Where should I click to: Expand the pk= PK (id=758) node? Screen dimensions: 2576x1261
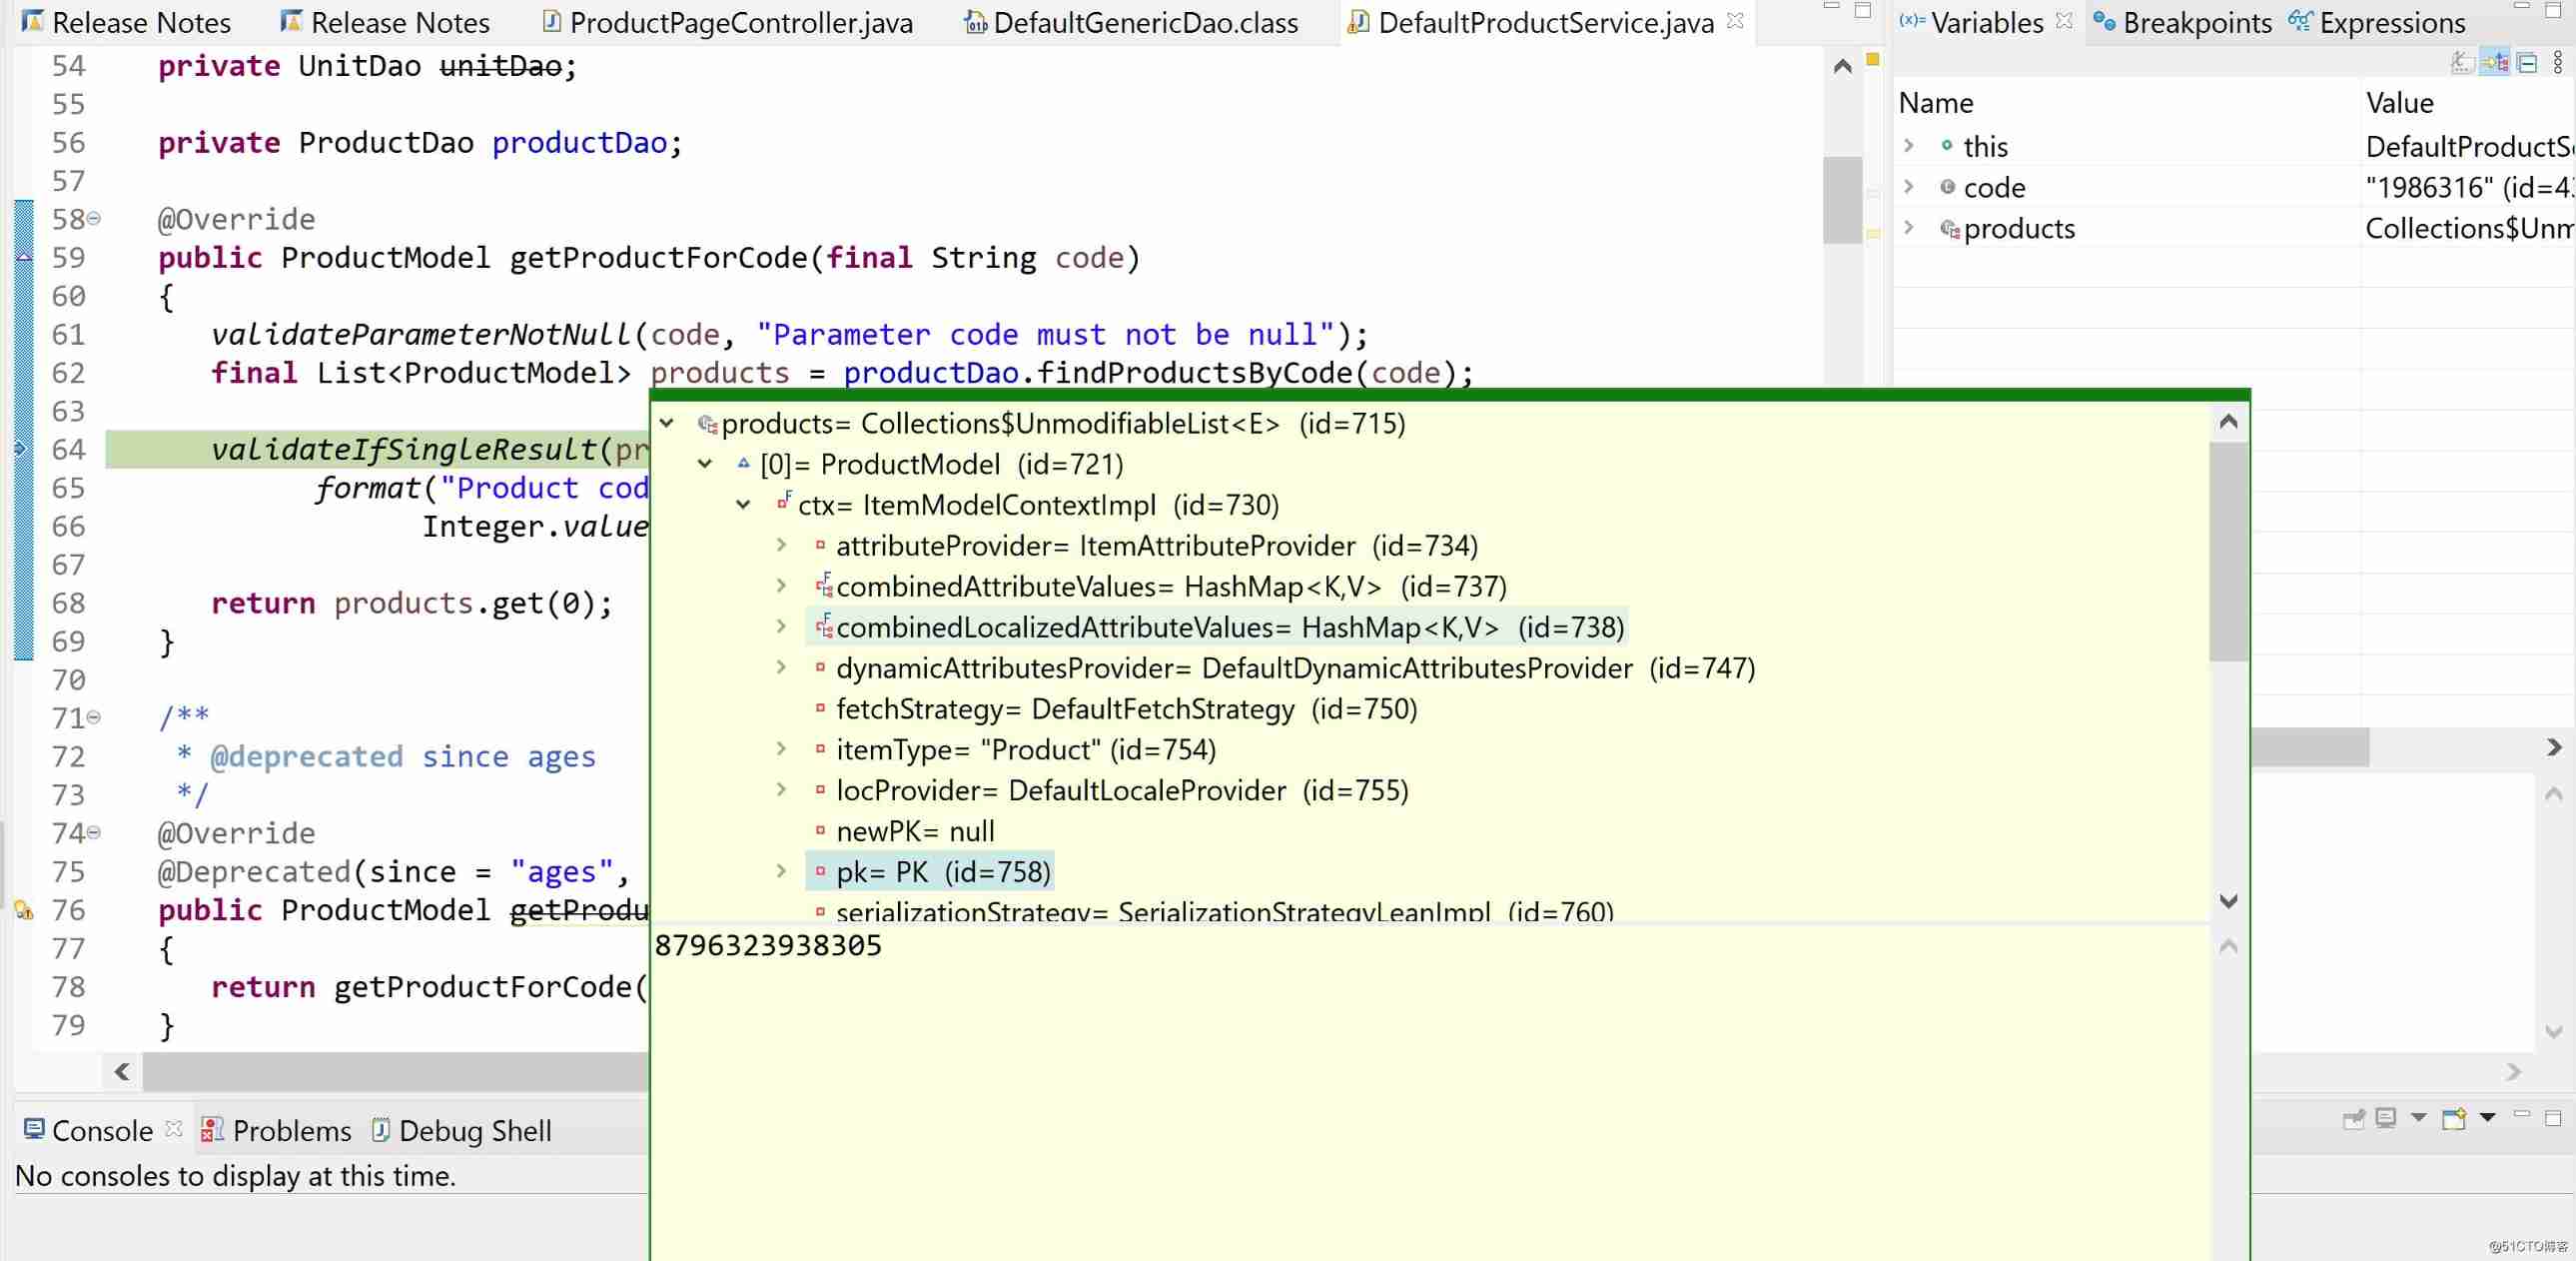782,872
